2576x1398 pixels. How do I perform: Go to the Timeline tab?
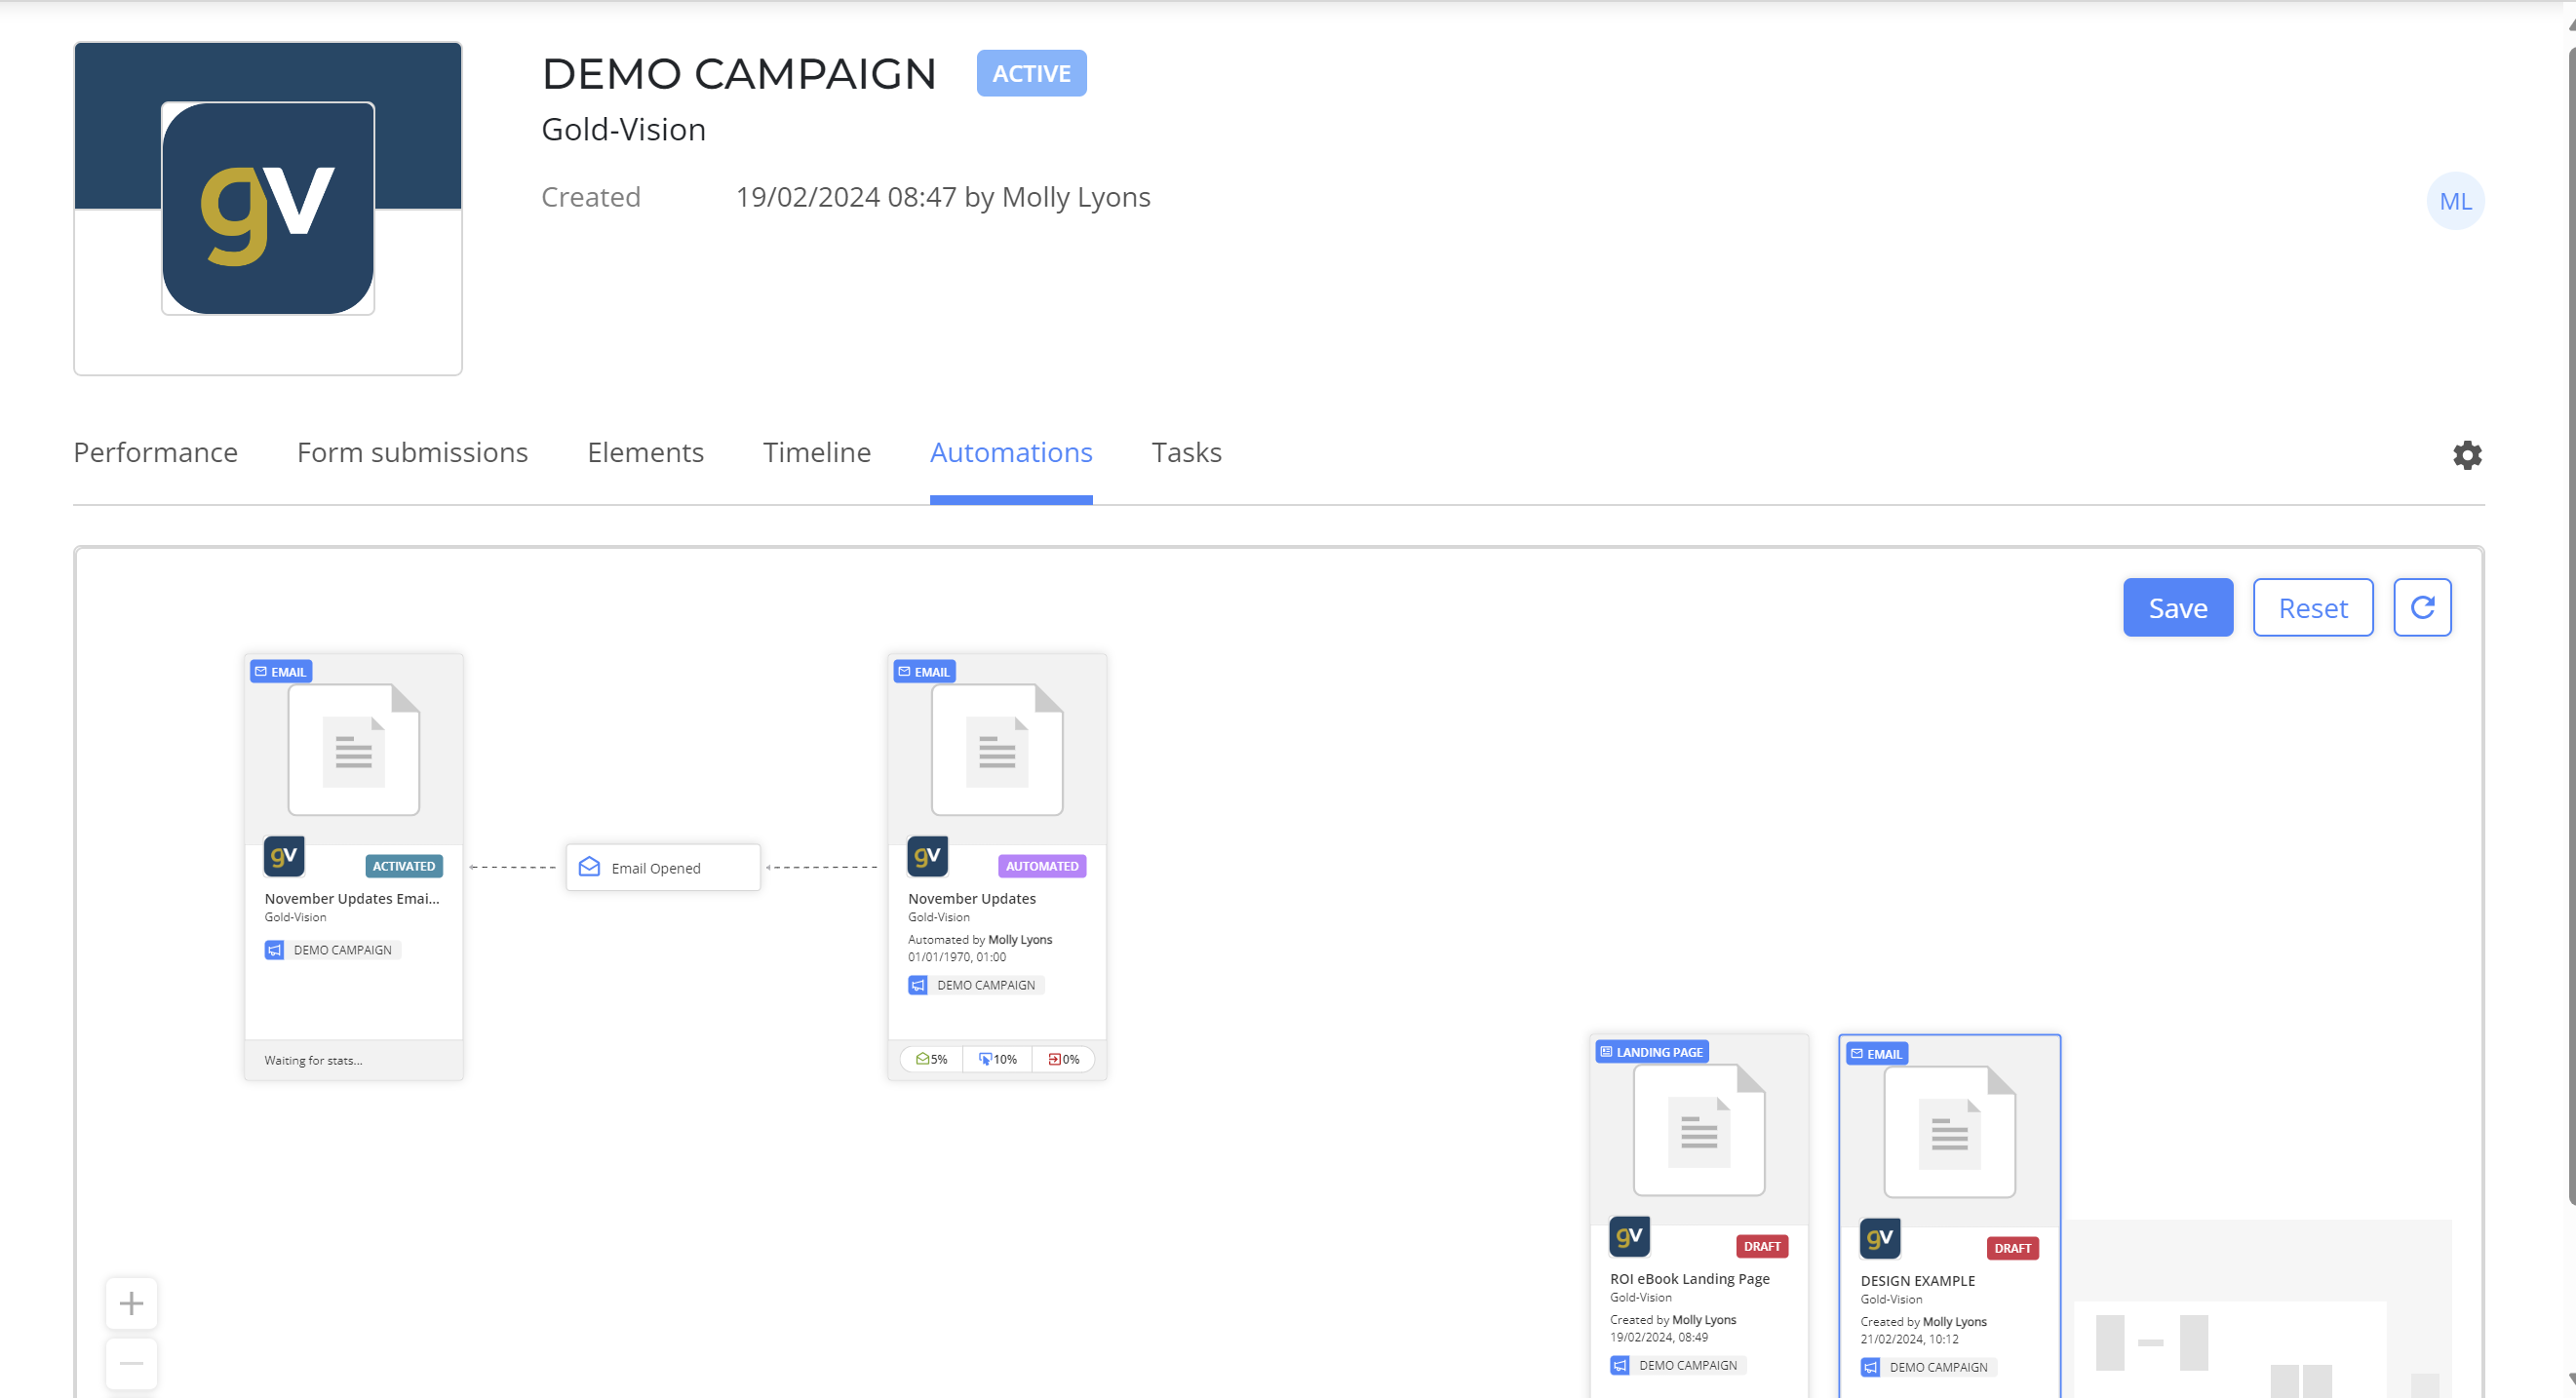pos(816,452)
